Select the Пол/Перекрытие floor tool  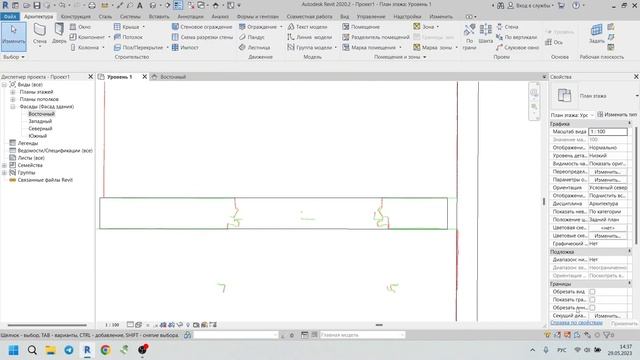138,47
